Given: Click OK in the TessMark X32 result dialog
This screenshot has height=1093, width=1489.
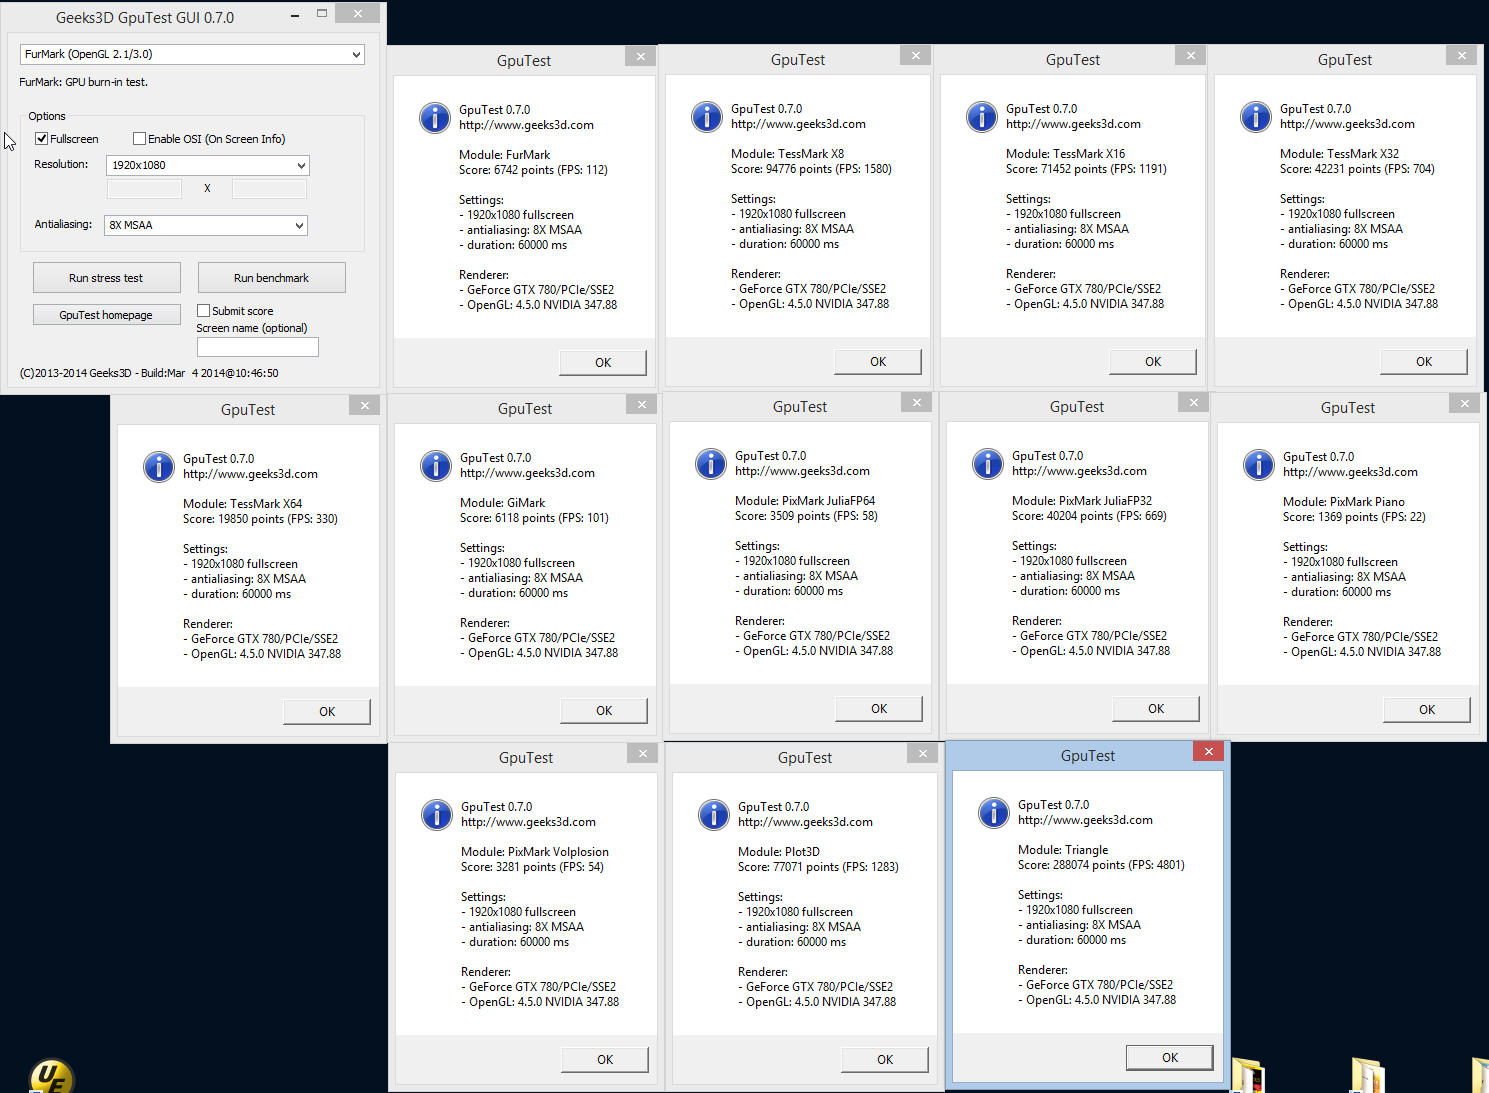Looking at the screenshot, I should pos(1424,362).
